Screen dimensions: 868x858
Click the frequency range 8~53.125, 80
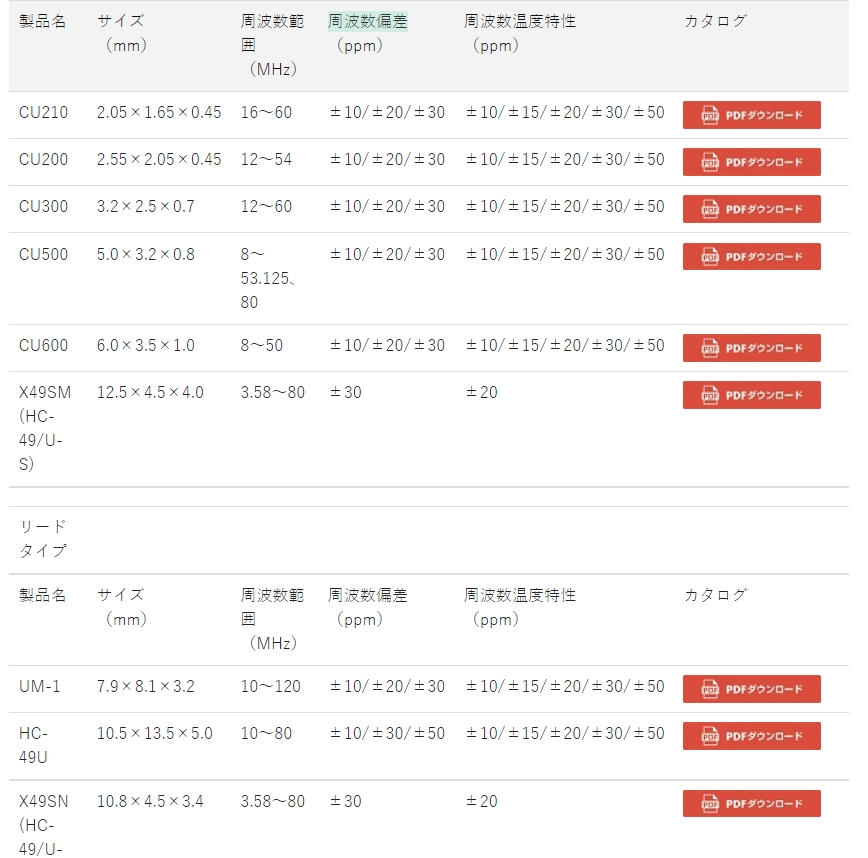coord(268,278)
